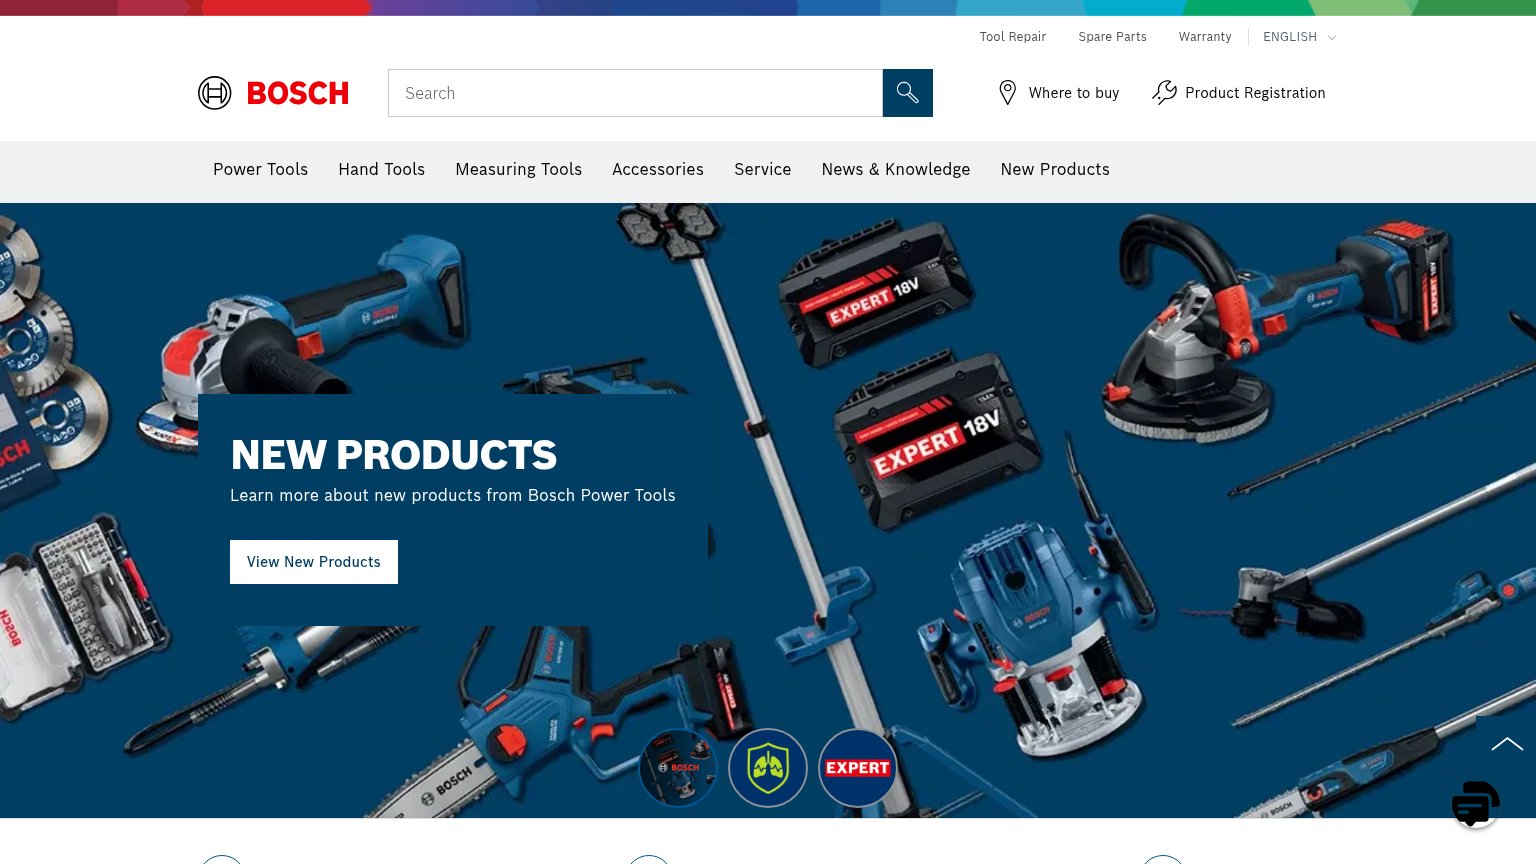
Task: Click the scroll-to-top arrow button
Action: [x=1506, y=744]
